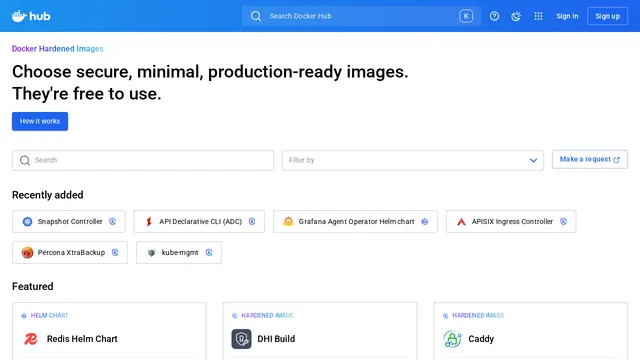The width and height of the screenshot is (640, 360).
Task: Open API Declarative CLI (ADC) chip
Action: coord(199,221)
